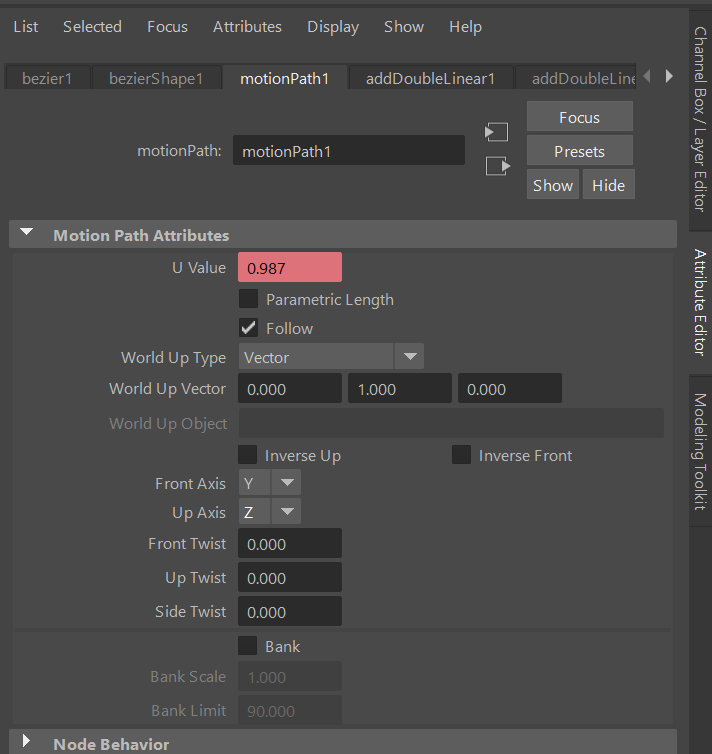Image resolution: width=712 pixels, height=754 pixels.
Task: Select the motionPath1 tab
Action: click(285, 78)
